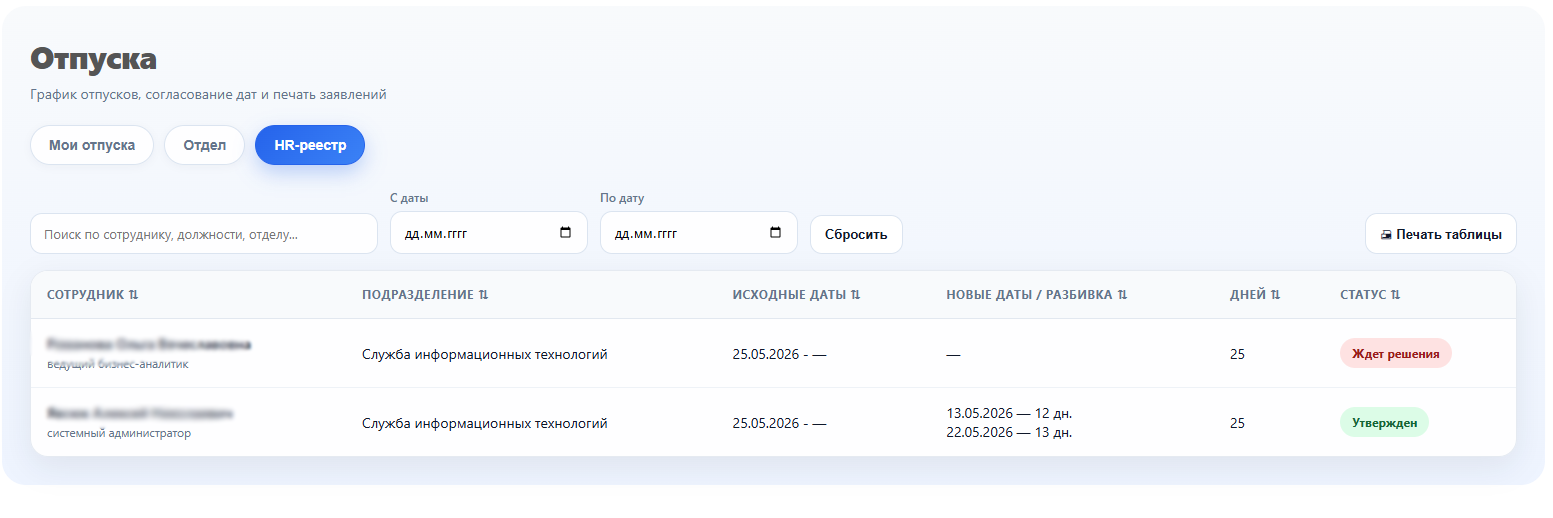Viewport: 1553px width, 518px height.
Task: Click the Утвержден status badge
Action: (1384, 422)
